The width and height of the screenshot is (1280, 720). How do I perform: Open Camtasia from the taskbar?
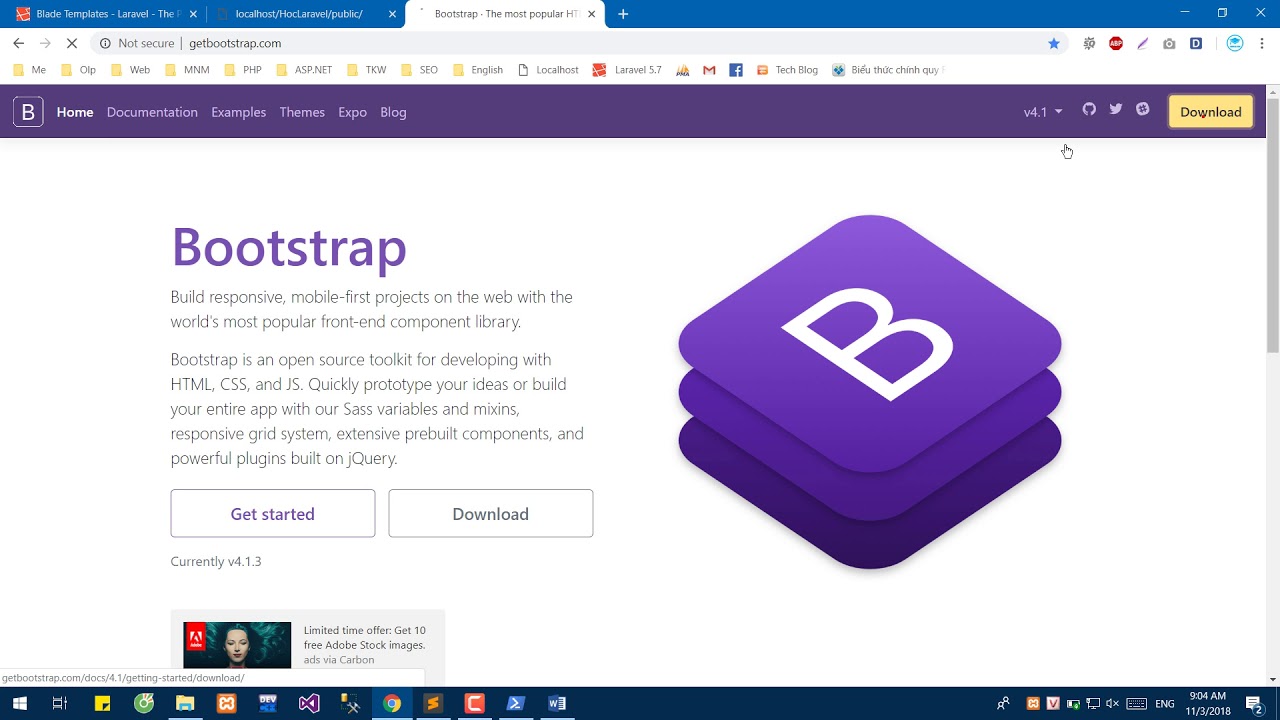pos(474,703)
